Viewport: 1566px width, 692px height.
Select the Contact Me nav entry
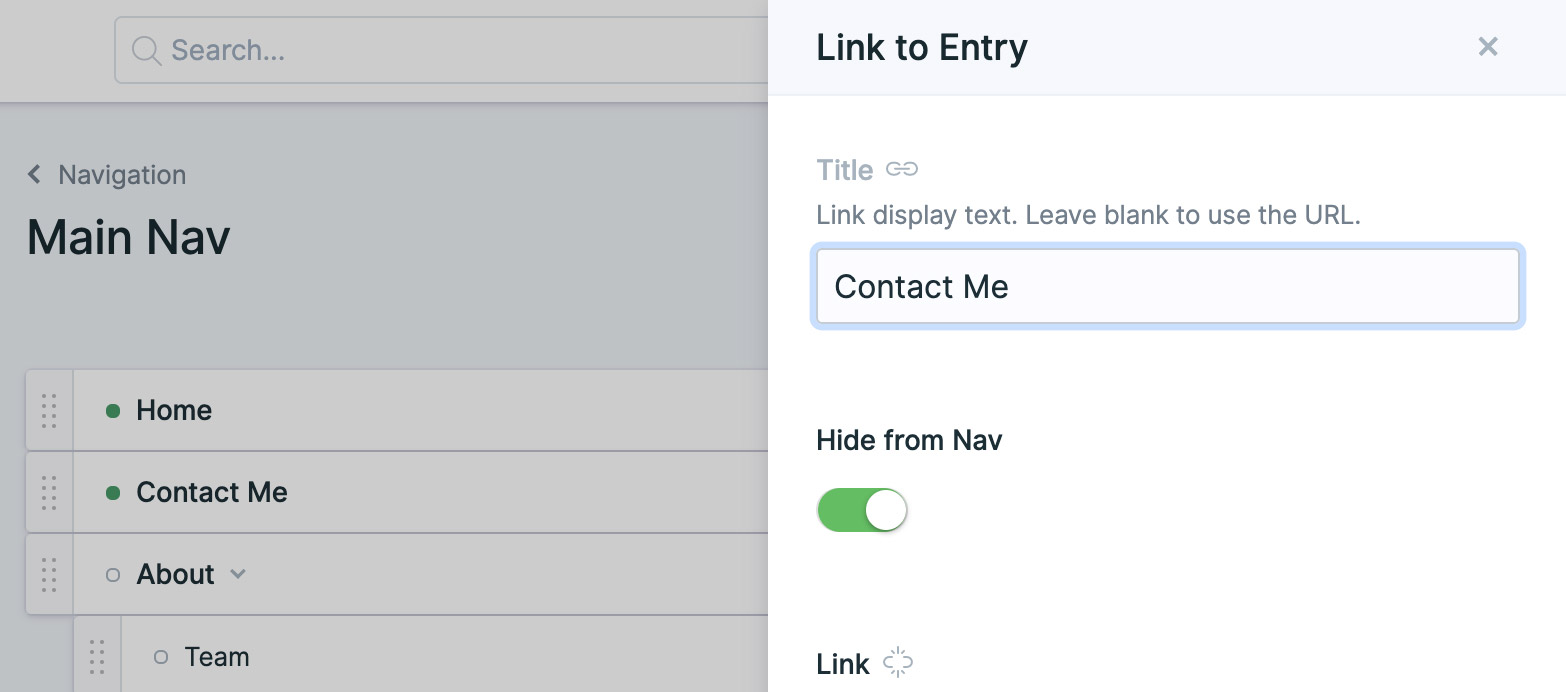(x=212, y=492)
